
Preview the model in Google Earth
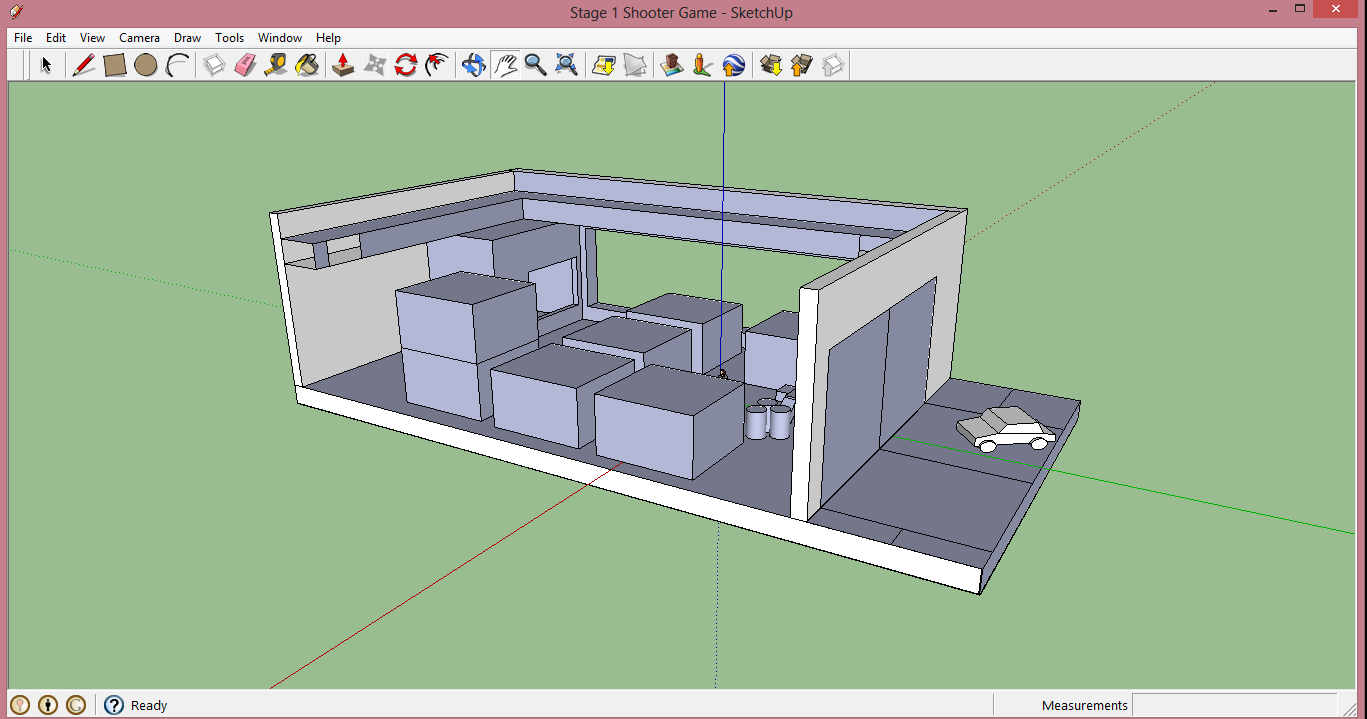pyautogui.click(x=734, y=65)
